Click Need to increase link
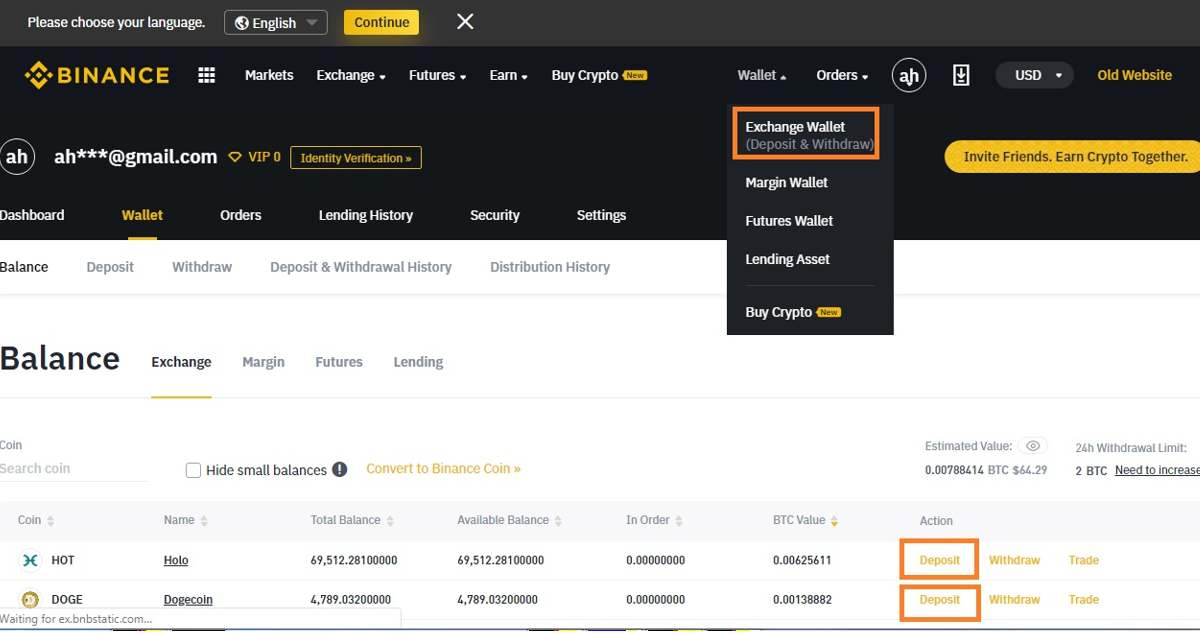This screenshot has height=633, width=1200. [1157, 470]
